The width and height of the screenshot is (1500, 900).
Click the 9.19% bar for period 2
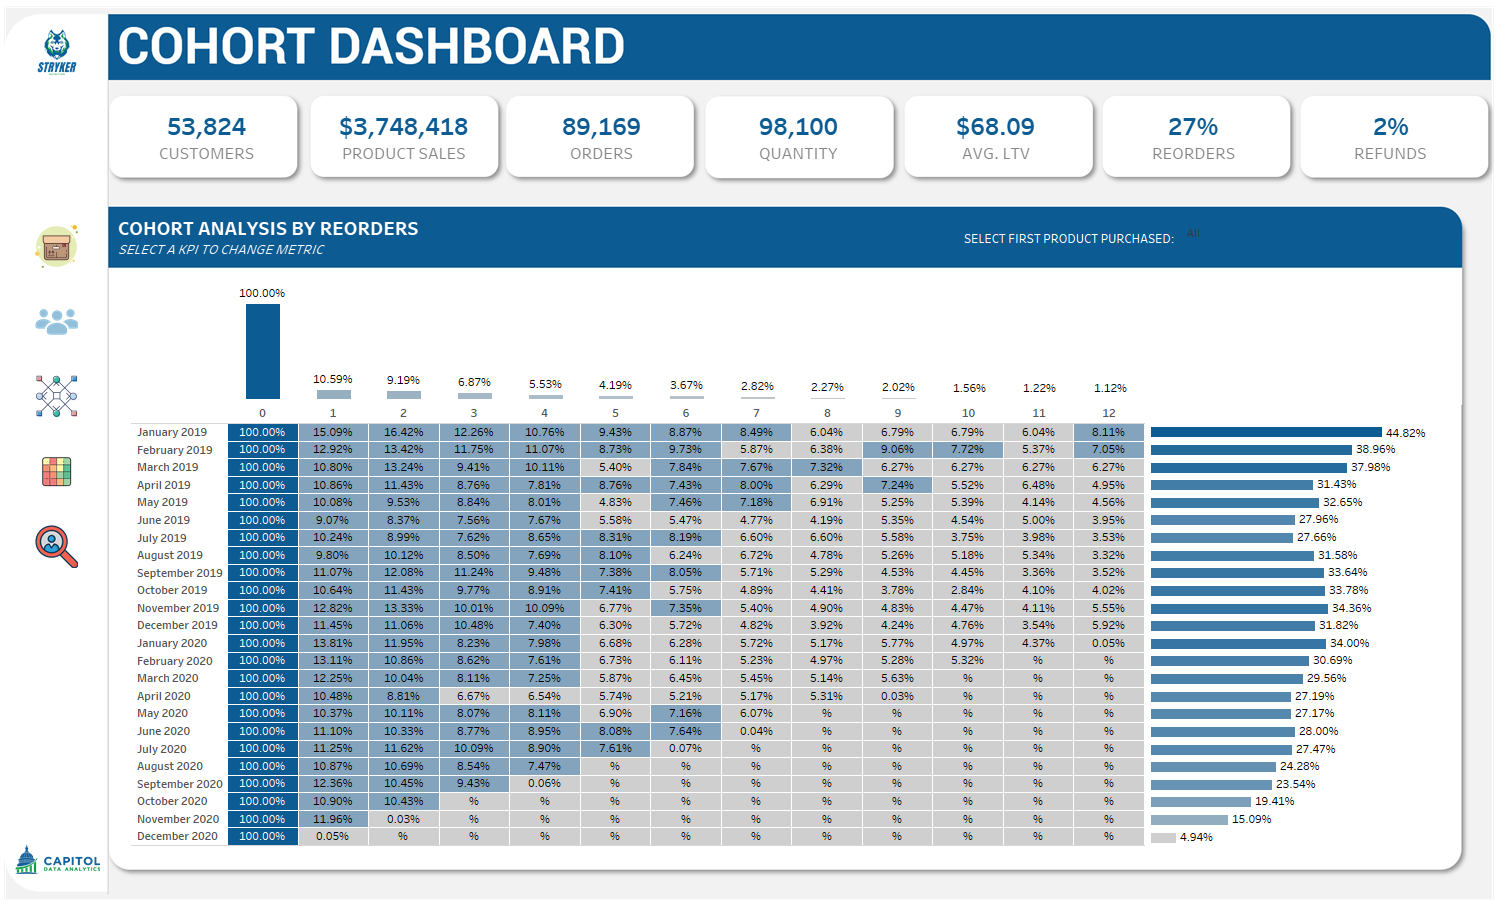(x=403, y=395)
